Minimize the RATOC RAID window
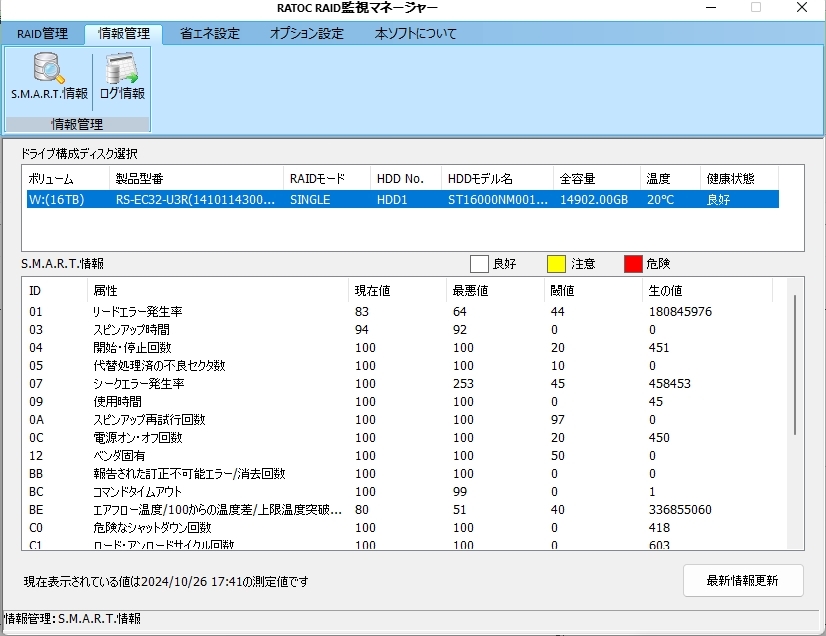This screenshot has width=826, height=636. (711, 7)
